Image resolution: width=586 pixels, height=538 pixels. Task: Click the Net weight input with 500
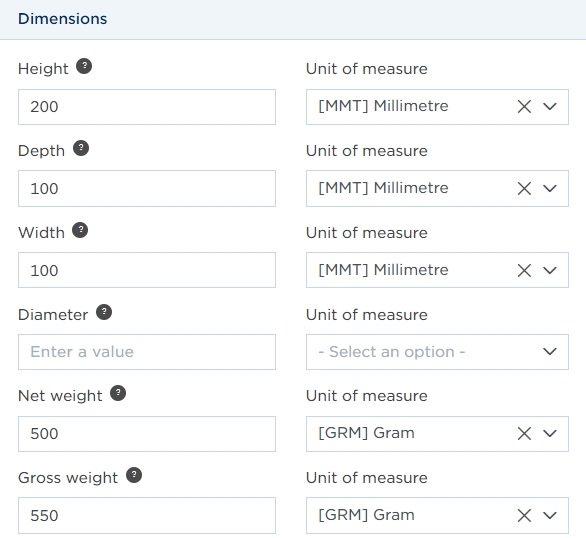[147, 434]
